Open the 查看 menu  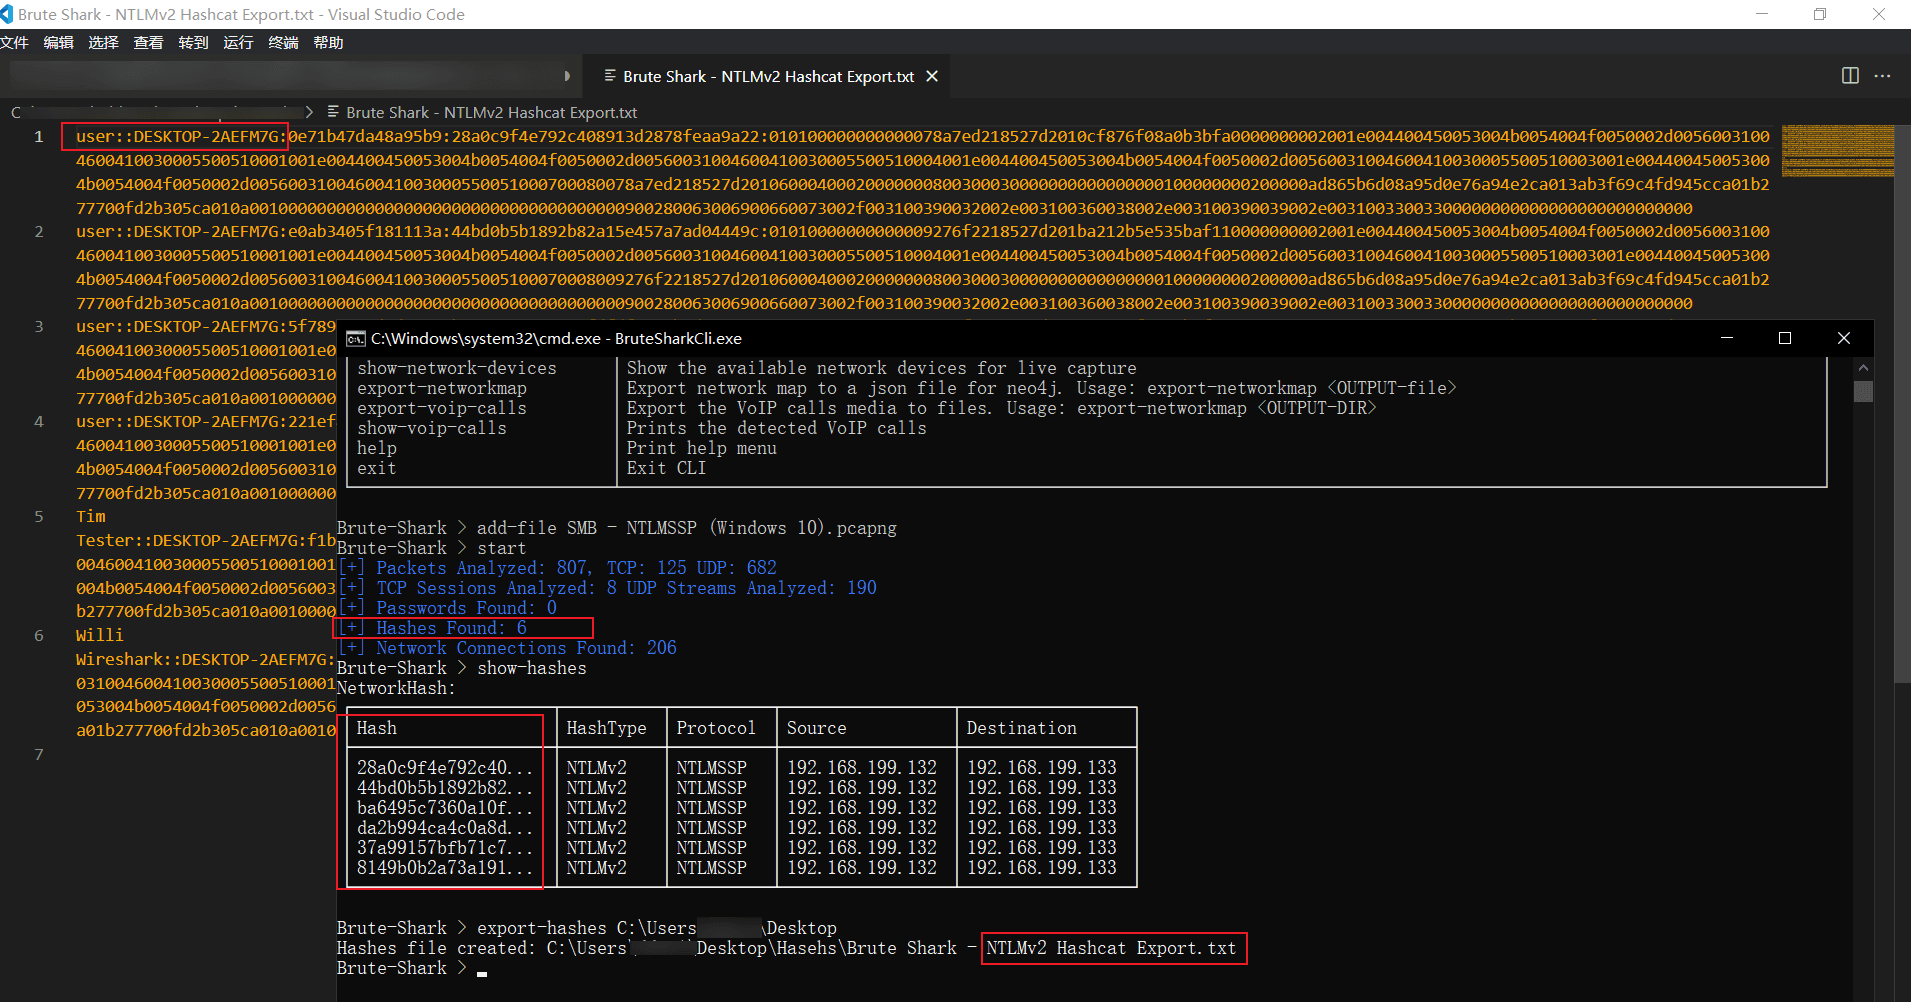click(x=148, y=43)
